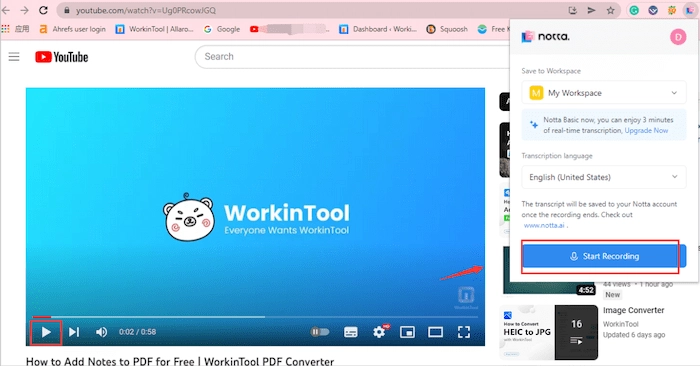Screen dimensions: 700x366
Task: Enter full screen video mode
Action: [464, 332]
